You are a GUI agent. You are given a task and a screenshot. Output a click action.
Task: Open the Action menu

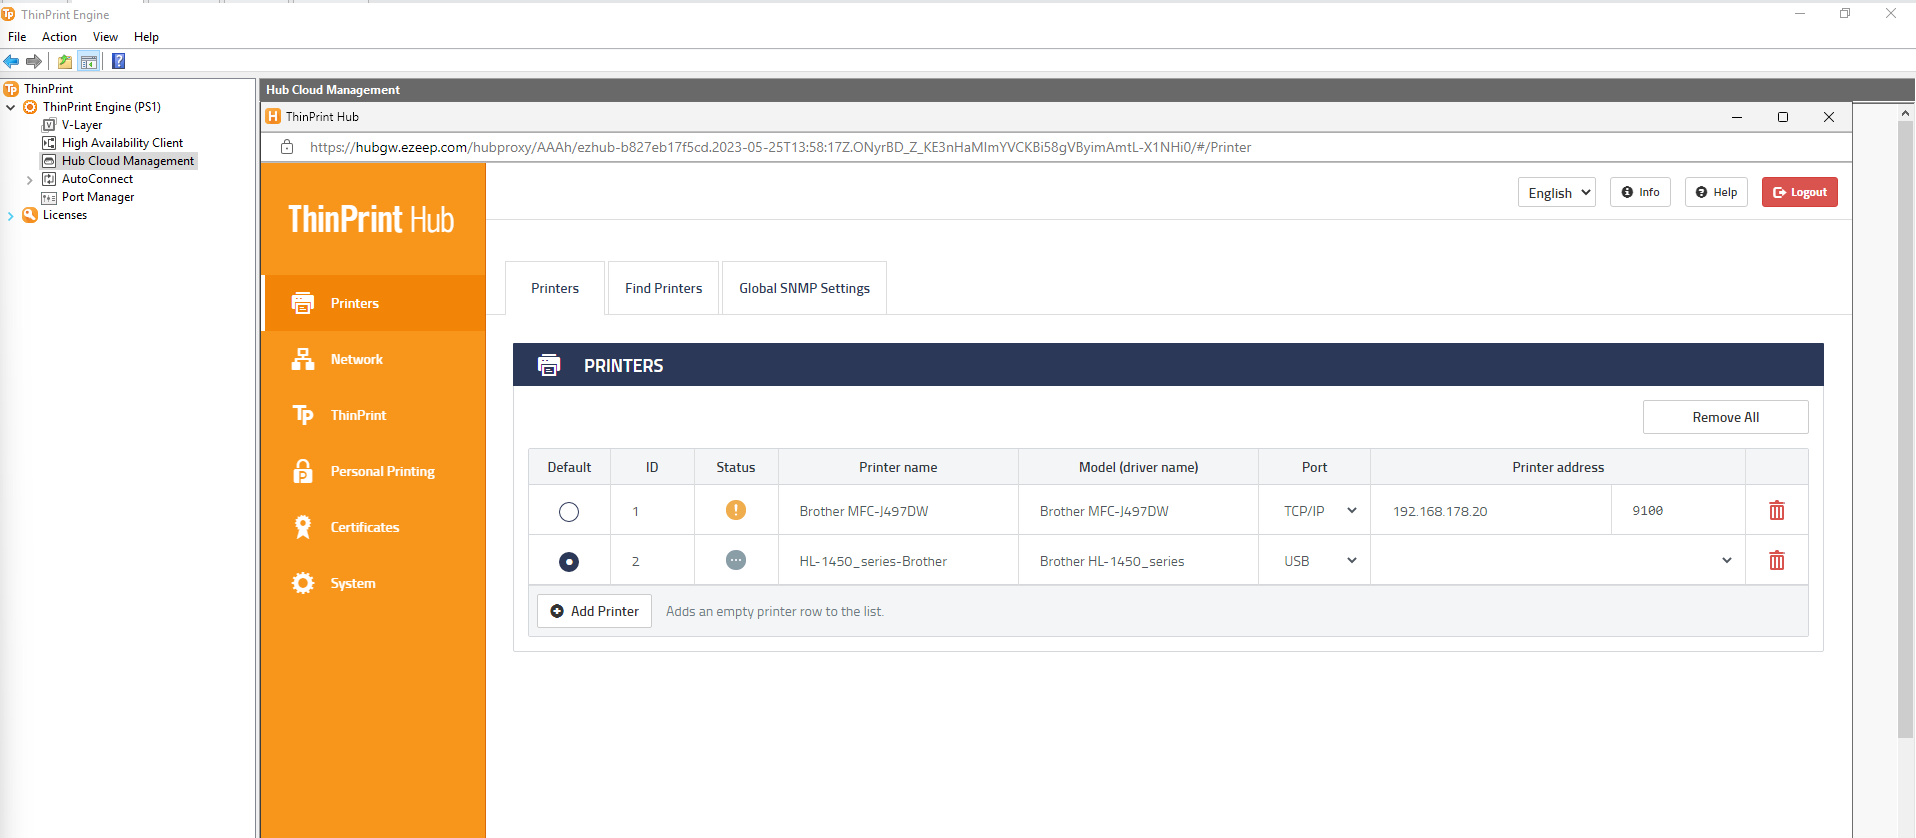pos(59,37)
